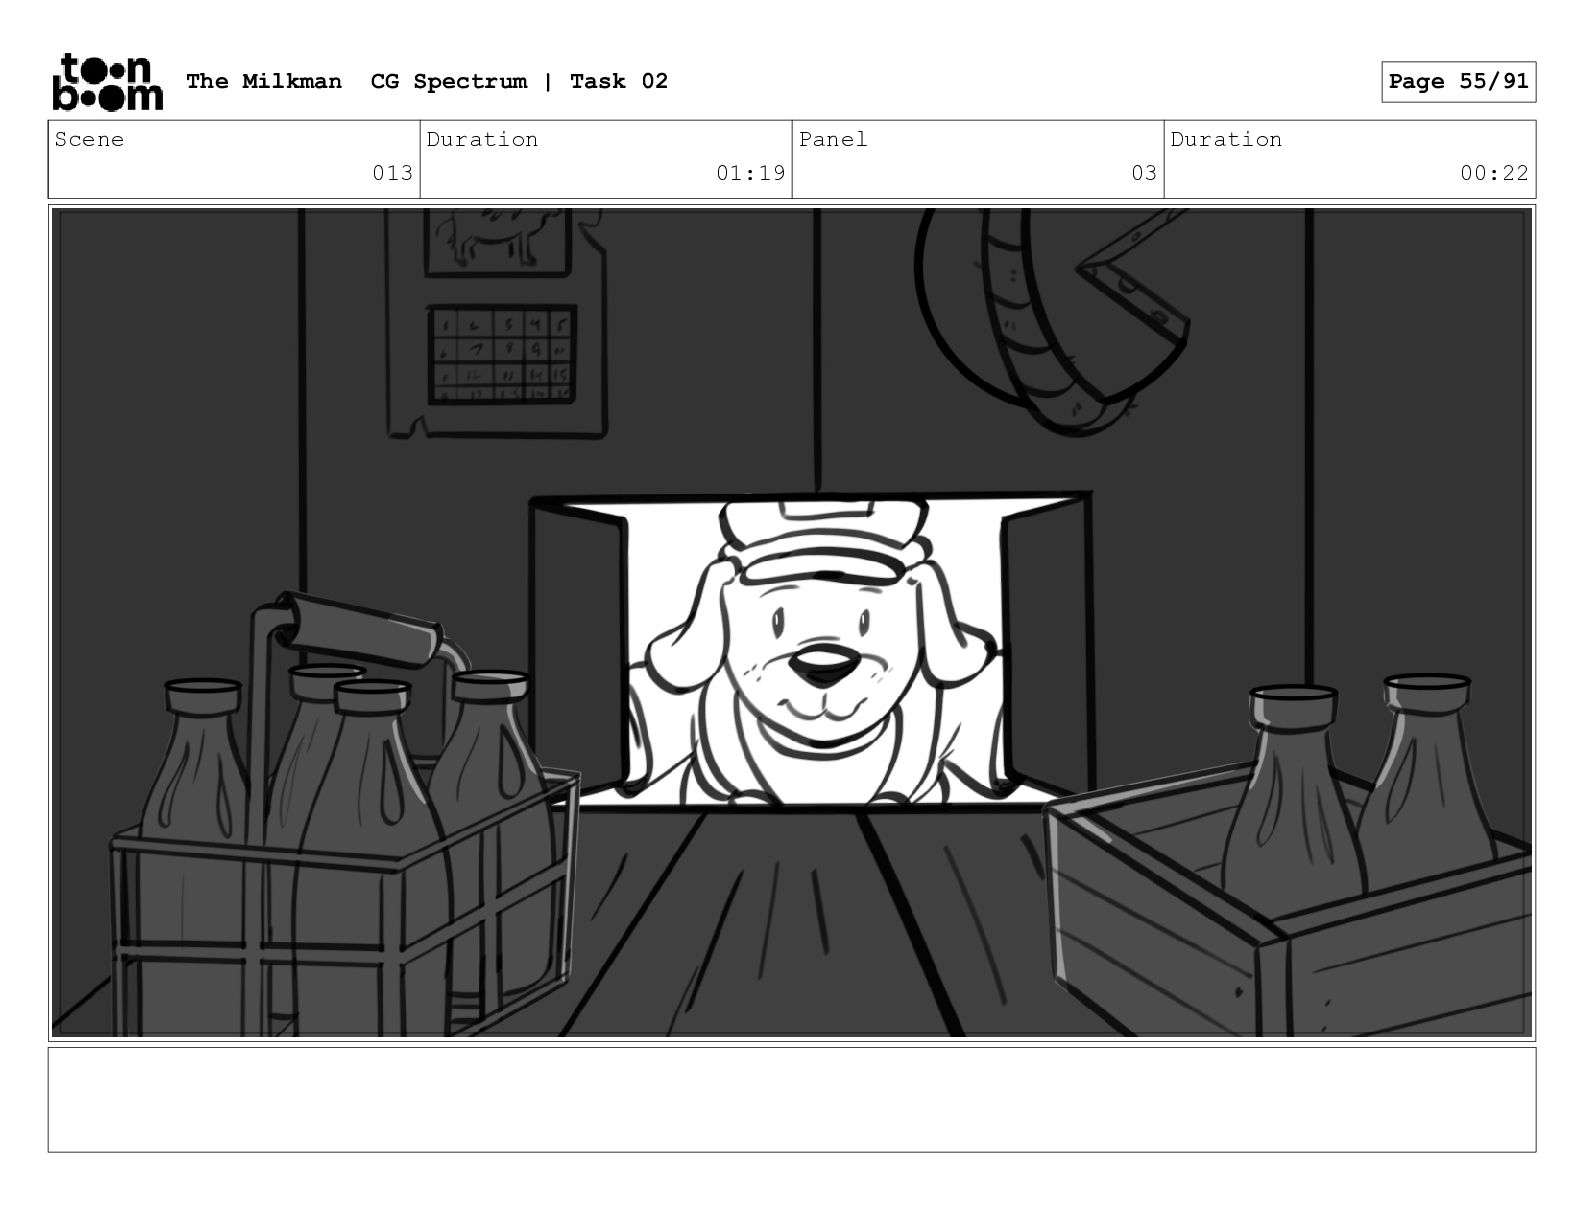Click the panel number '03'
This screenshot has height=1224, width=1584.
[x=1144, y=173]
